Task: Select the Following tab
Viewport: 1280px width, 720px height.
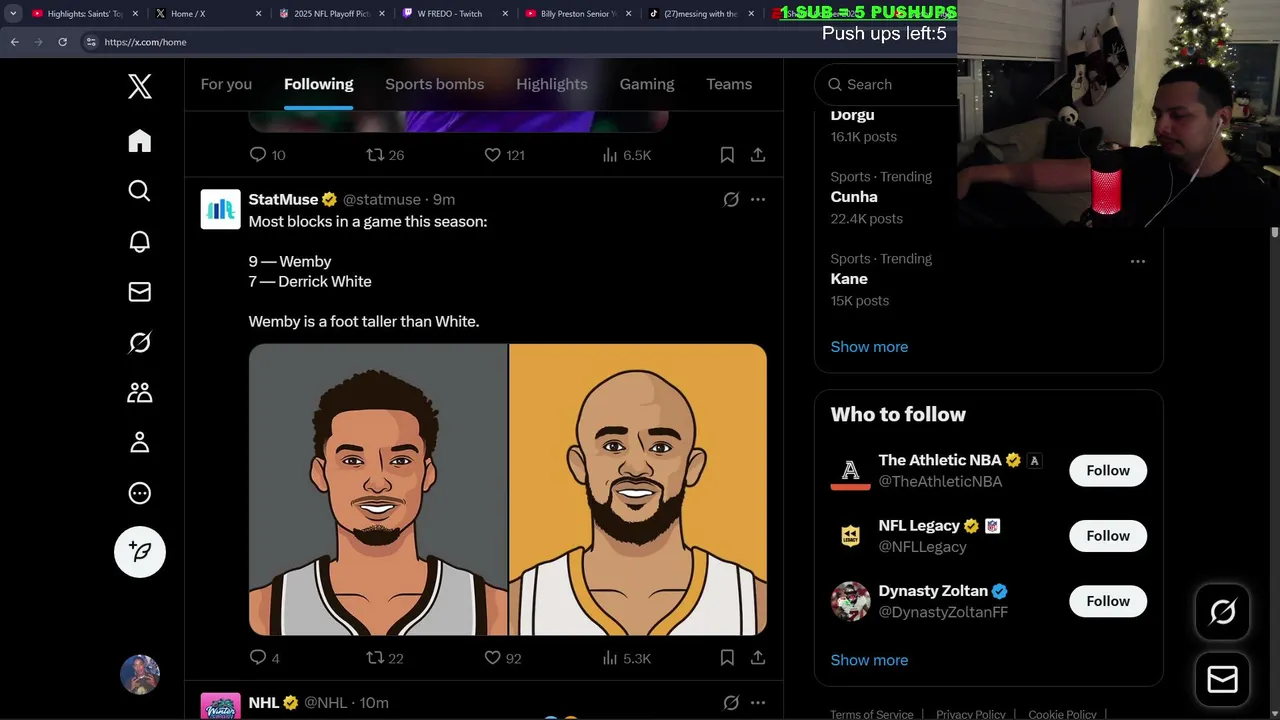Action: click(x=318, y=84)
